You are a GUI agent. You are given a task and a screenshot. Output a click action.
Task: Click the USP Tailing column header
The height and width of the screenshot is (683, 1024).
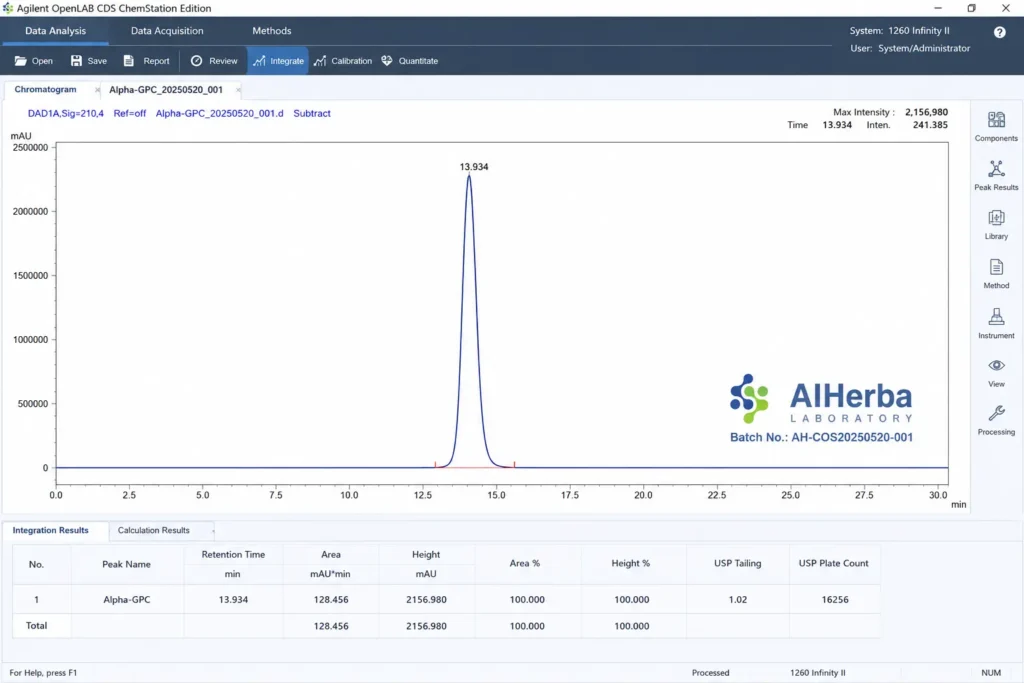(x=737, y=563)
